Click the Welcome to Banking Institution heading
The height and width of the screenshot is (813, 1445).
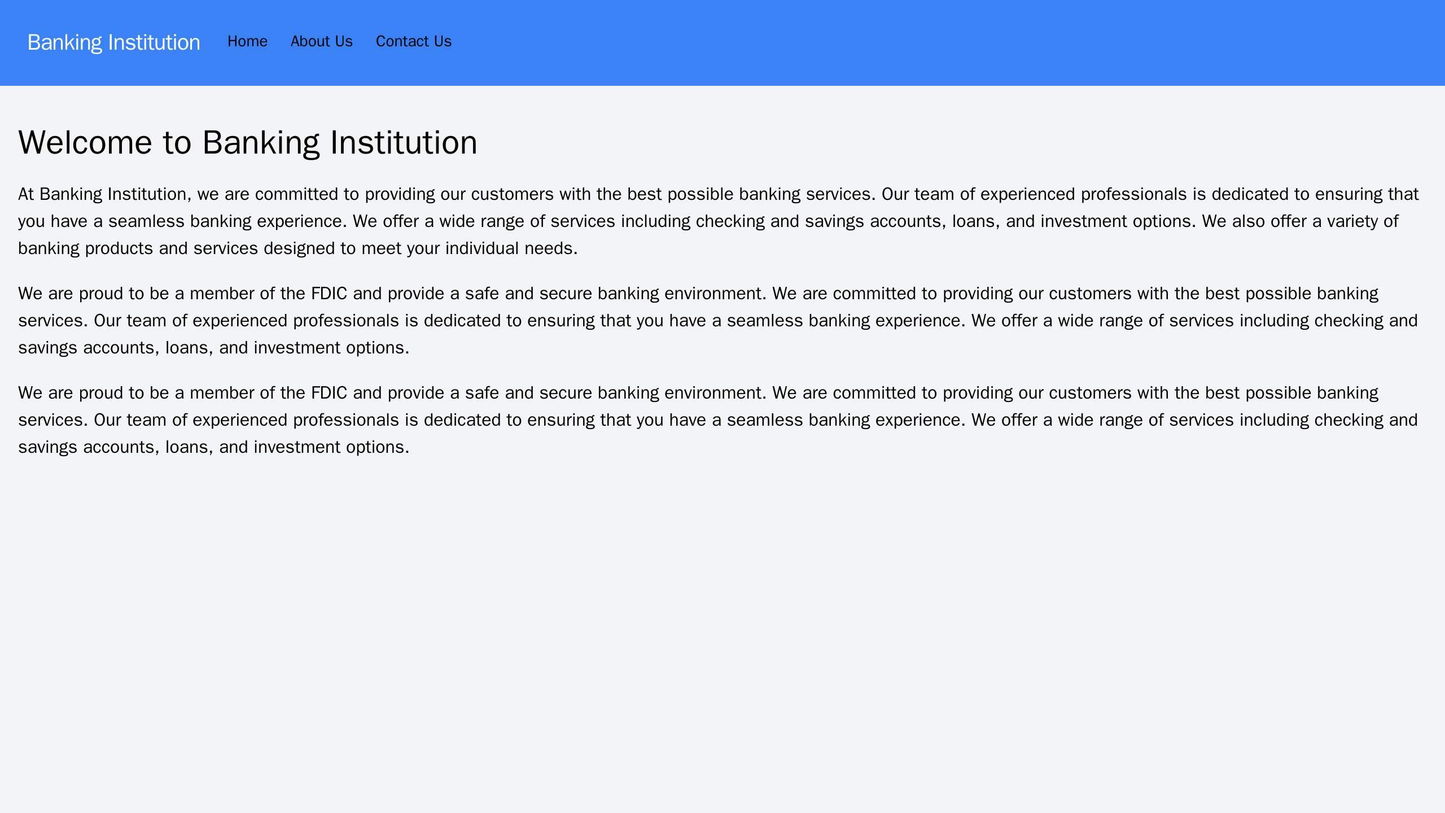click(248, 142)
